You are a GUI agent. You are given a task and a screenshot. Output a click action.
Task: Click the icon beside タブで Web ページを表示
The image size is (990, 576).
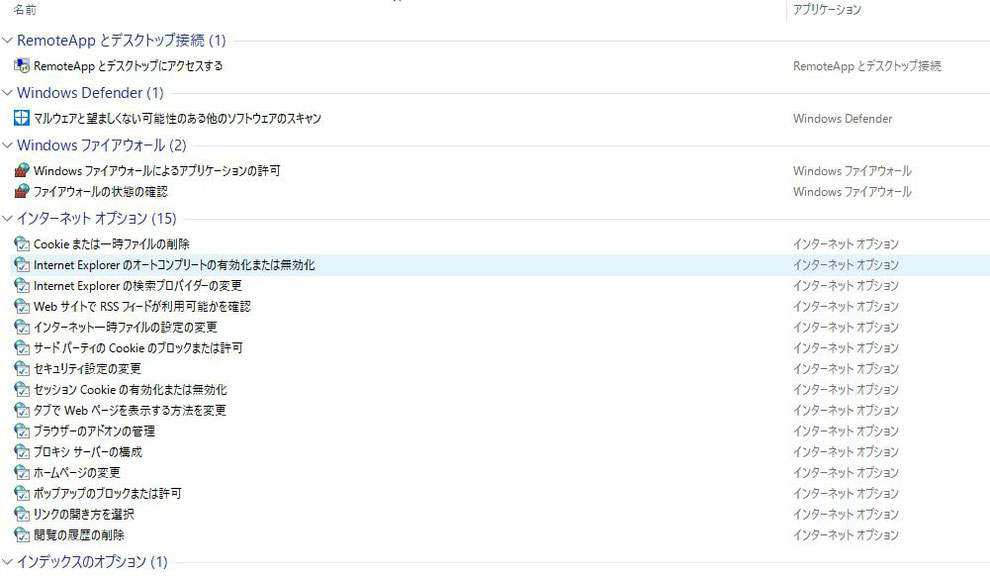(x=21, y=410)
